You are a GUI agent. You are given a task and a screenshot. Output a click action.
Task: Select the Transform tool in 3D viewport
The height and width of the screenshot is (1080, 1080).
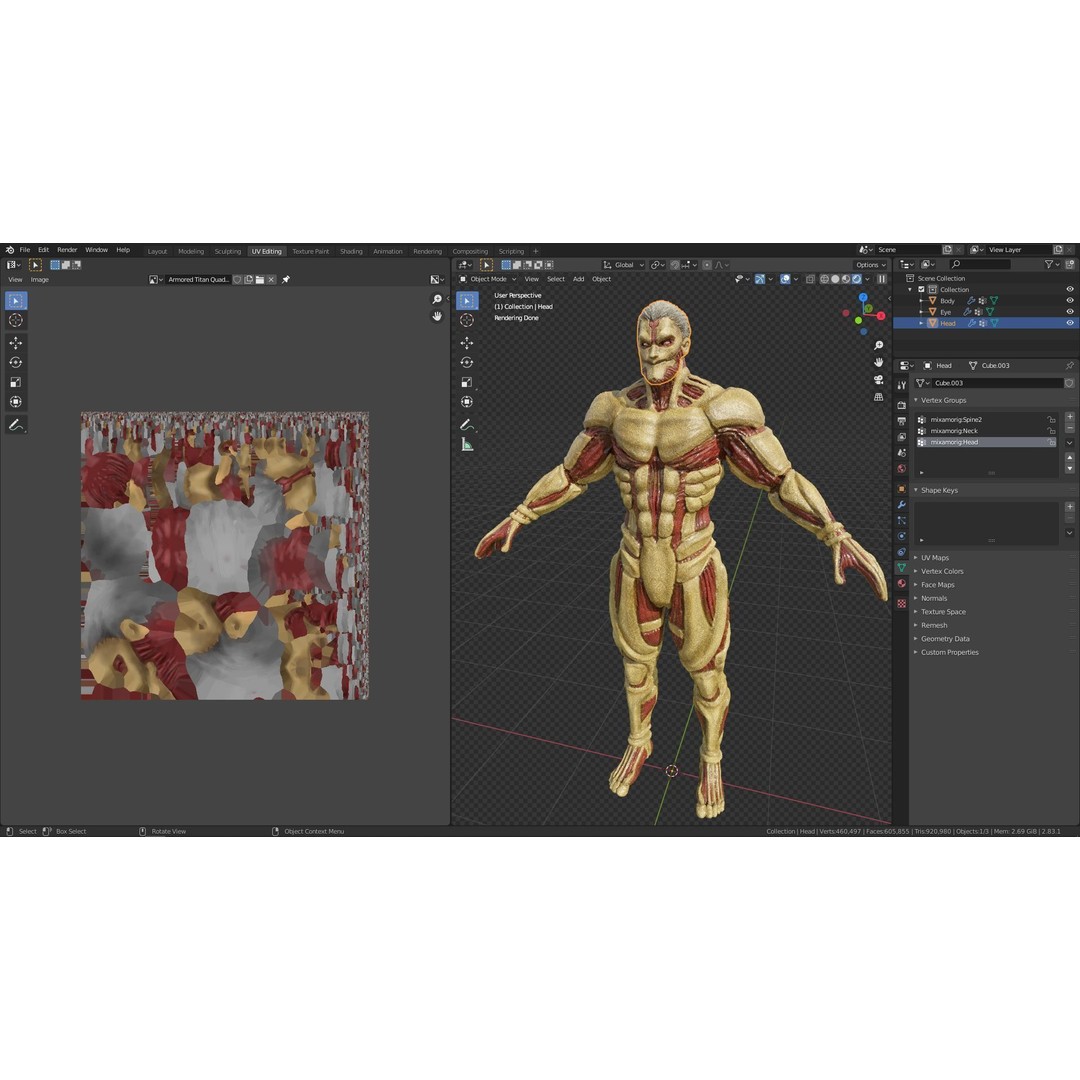467,402
